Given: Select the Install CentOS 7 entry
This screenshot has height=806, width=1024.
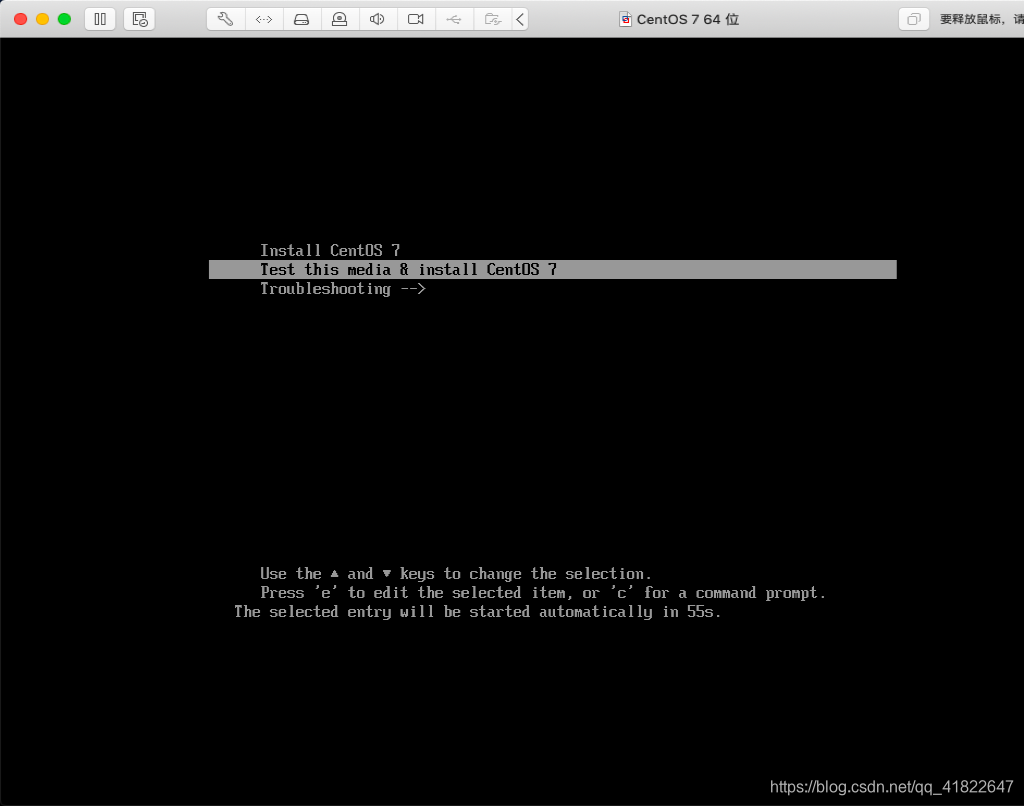Looking at the screenshot, I should [330, 250].
